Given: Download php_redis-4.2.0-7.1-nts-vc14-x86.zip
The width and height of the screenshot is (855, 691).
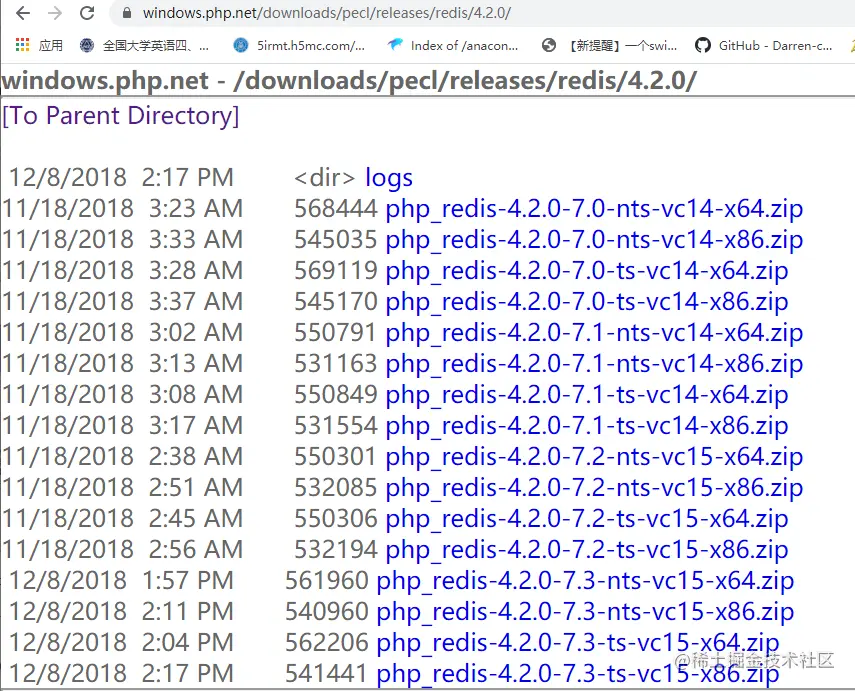Looking at the screenshot, I should pos(594,364).
